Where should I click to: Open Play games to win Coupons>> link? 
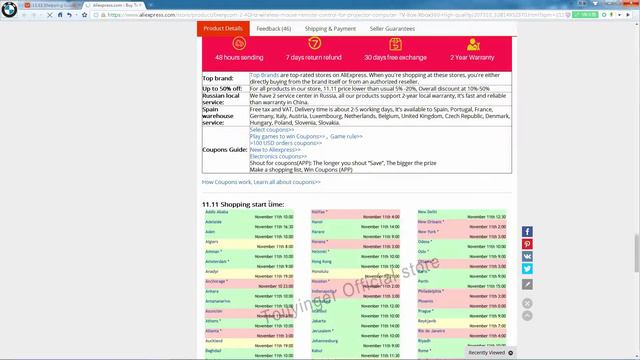click(287, 136)
